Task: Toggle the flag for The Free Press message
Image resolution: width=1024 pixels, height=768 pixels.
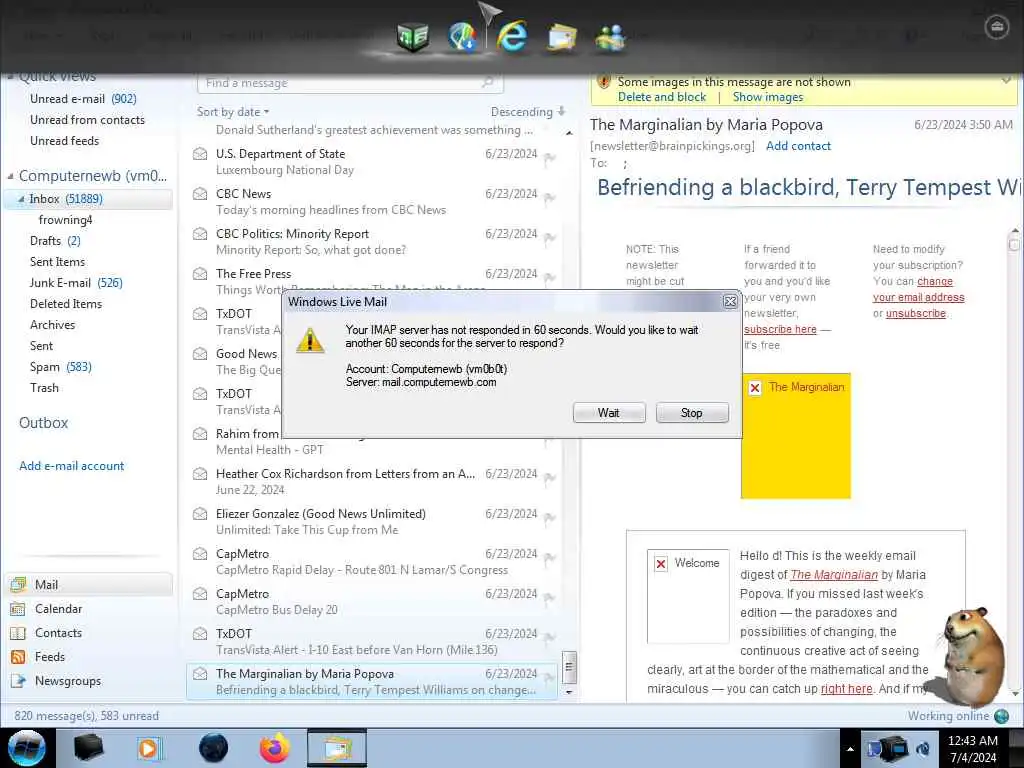Action: pyautogui.click(x=550, y=278)
